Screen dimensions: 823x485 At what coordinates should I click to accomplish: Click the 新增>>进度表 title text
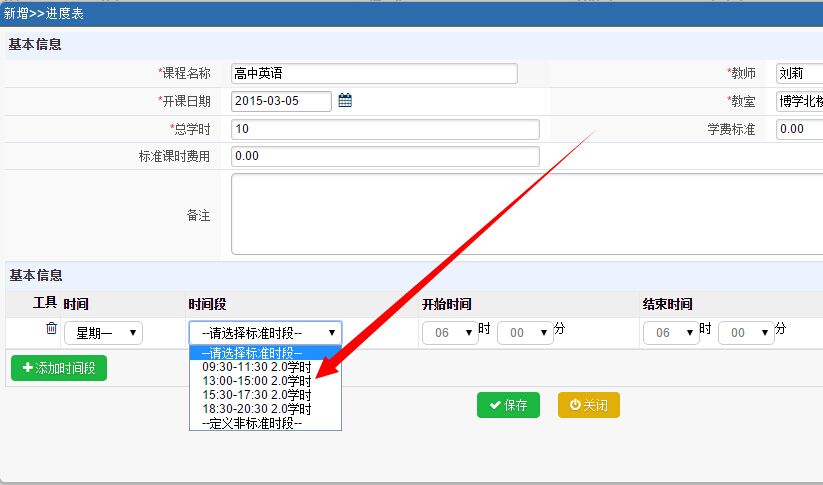[x=43, y=13]
